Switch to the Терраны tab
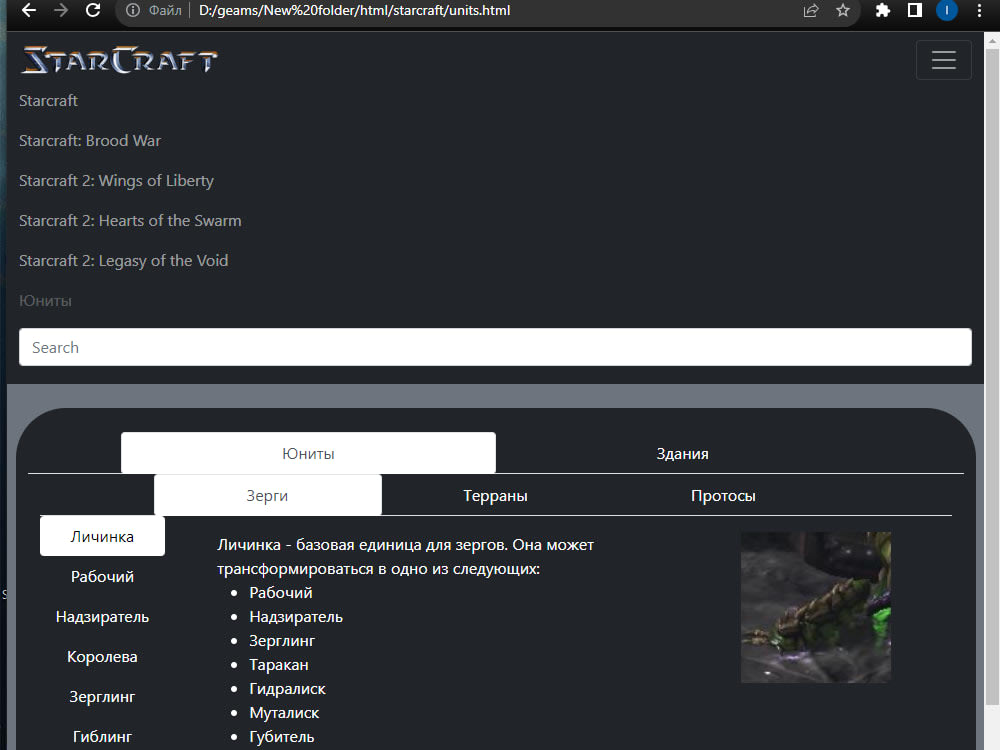The height and width of the screenshot is (750, 1000). (495, 496)
